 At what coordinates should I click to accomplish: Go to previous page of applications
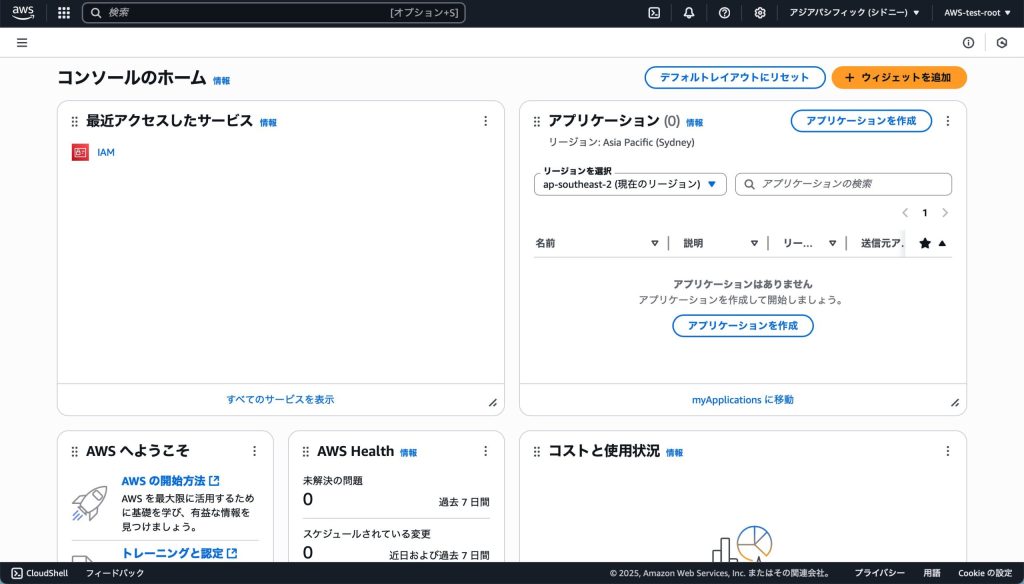click(x=905, y=213)
